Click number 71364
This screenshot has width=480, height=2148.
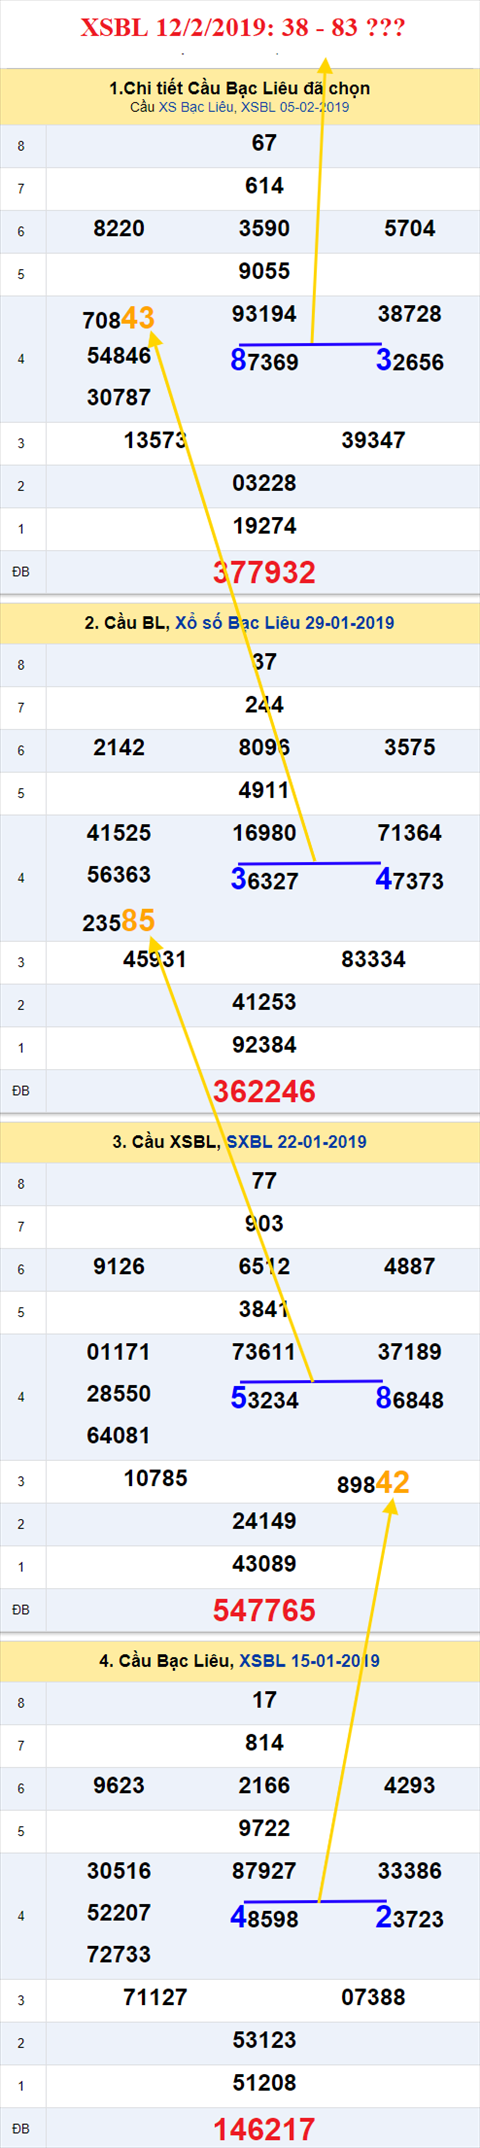[x=410, y=833]
